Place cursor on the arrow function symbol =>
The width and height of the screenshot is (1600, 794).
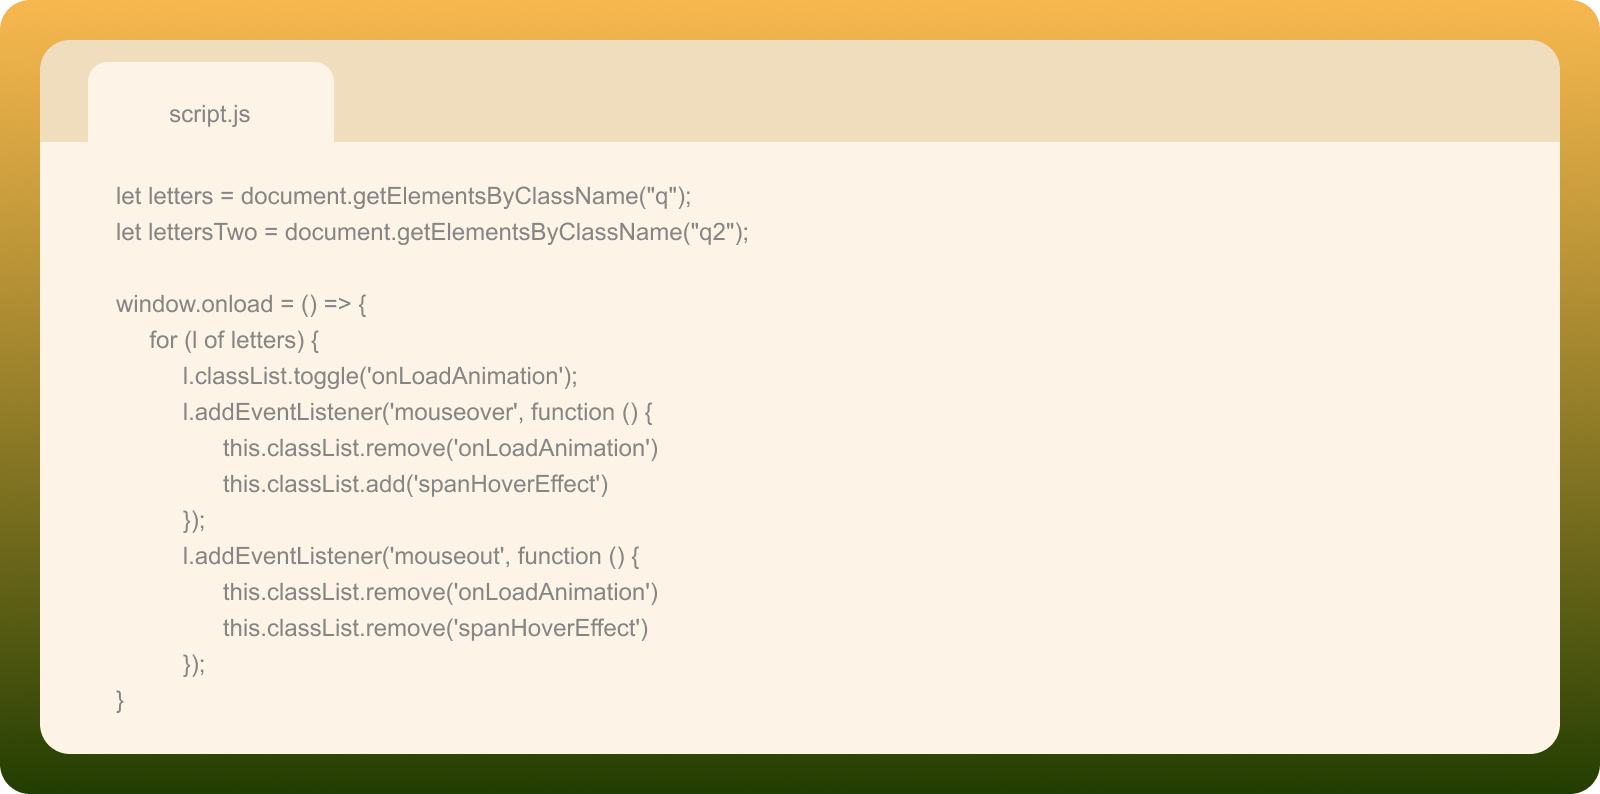tap(337, 304)
